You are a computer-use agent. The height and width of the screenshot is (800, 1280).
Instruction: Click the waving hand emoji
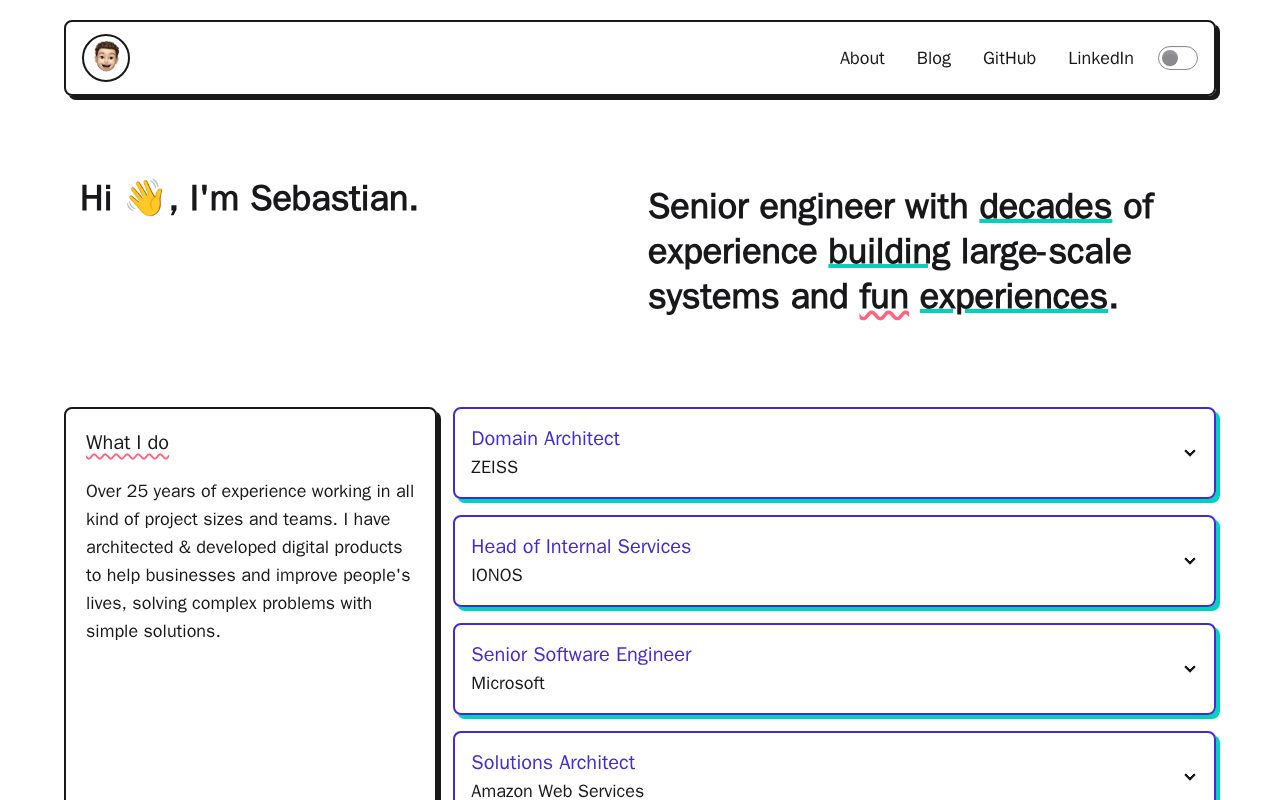pos(145,198)
